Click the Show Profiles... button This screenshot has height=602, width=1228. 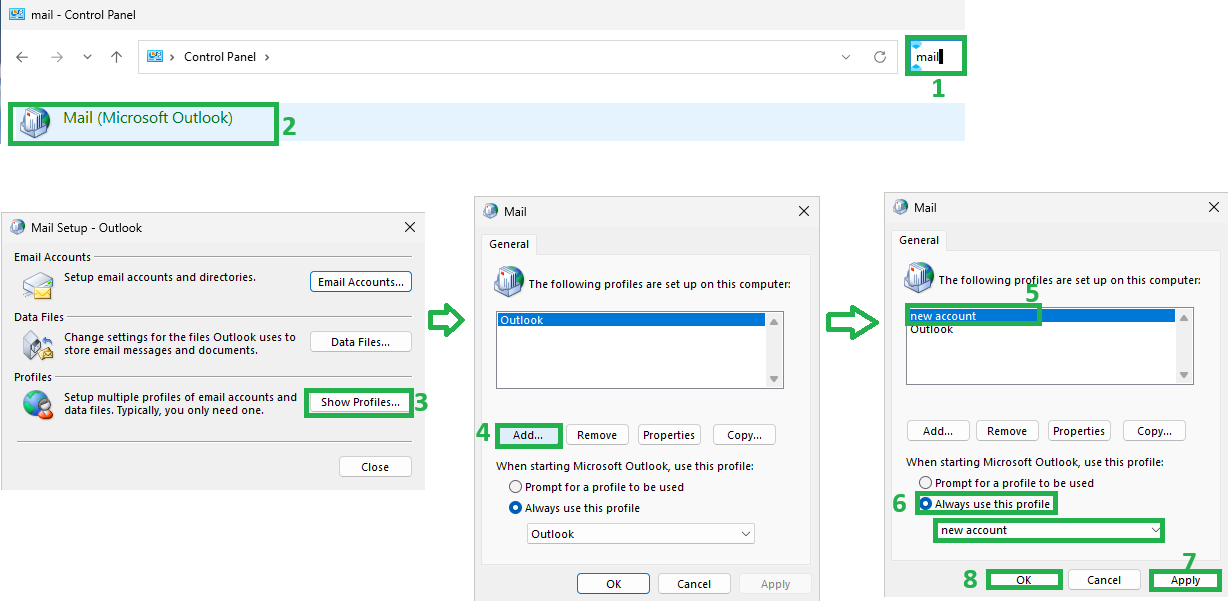tap(360, 402)
